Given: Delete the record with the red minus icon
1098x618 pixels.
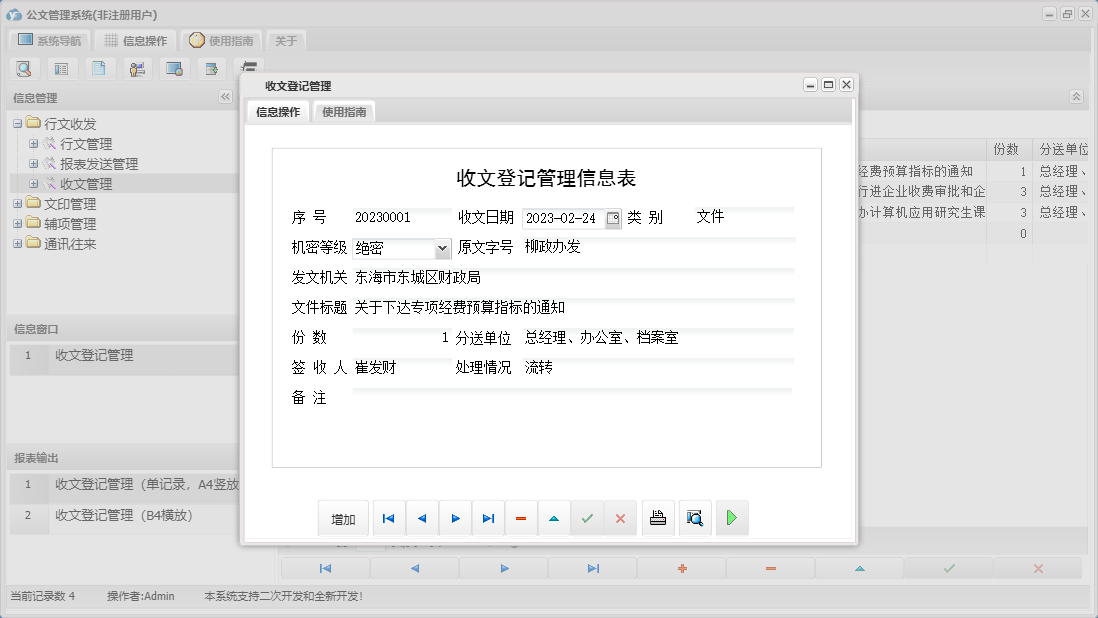Looking at the screenshot, I should (x=521, y=518).
